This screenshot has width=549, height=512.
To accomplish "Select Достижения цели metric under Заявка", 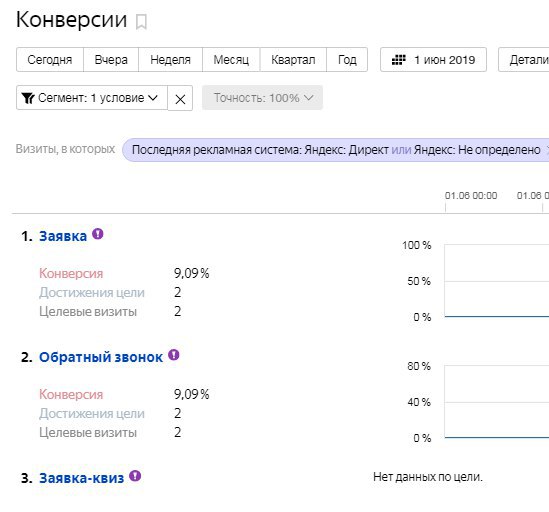I will [92, 292].
